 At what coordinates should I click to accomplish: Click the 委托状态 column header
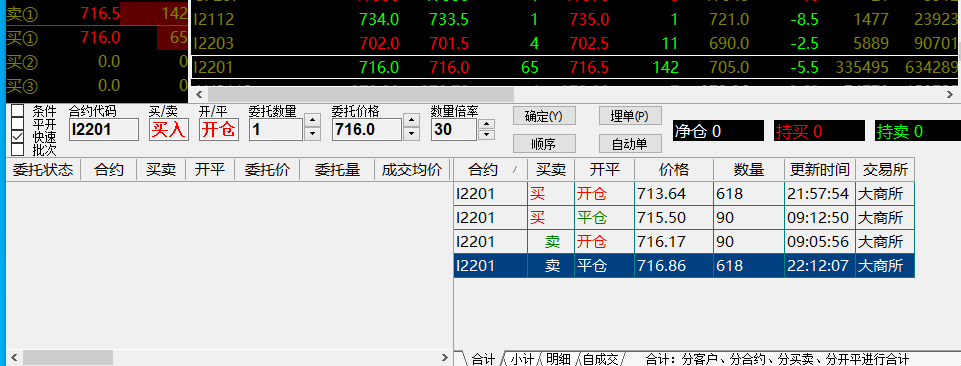(x=43, y=170)
